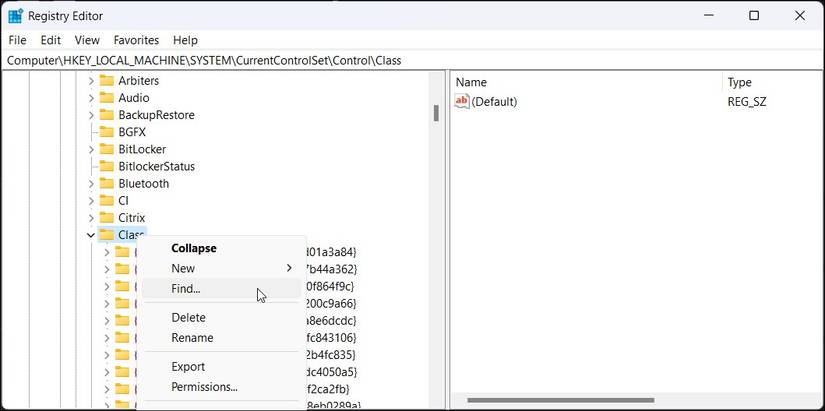
Task: Click the Citrix folder icon
Action: point(106,217)
